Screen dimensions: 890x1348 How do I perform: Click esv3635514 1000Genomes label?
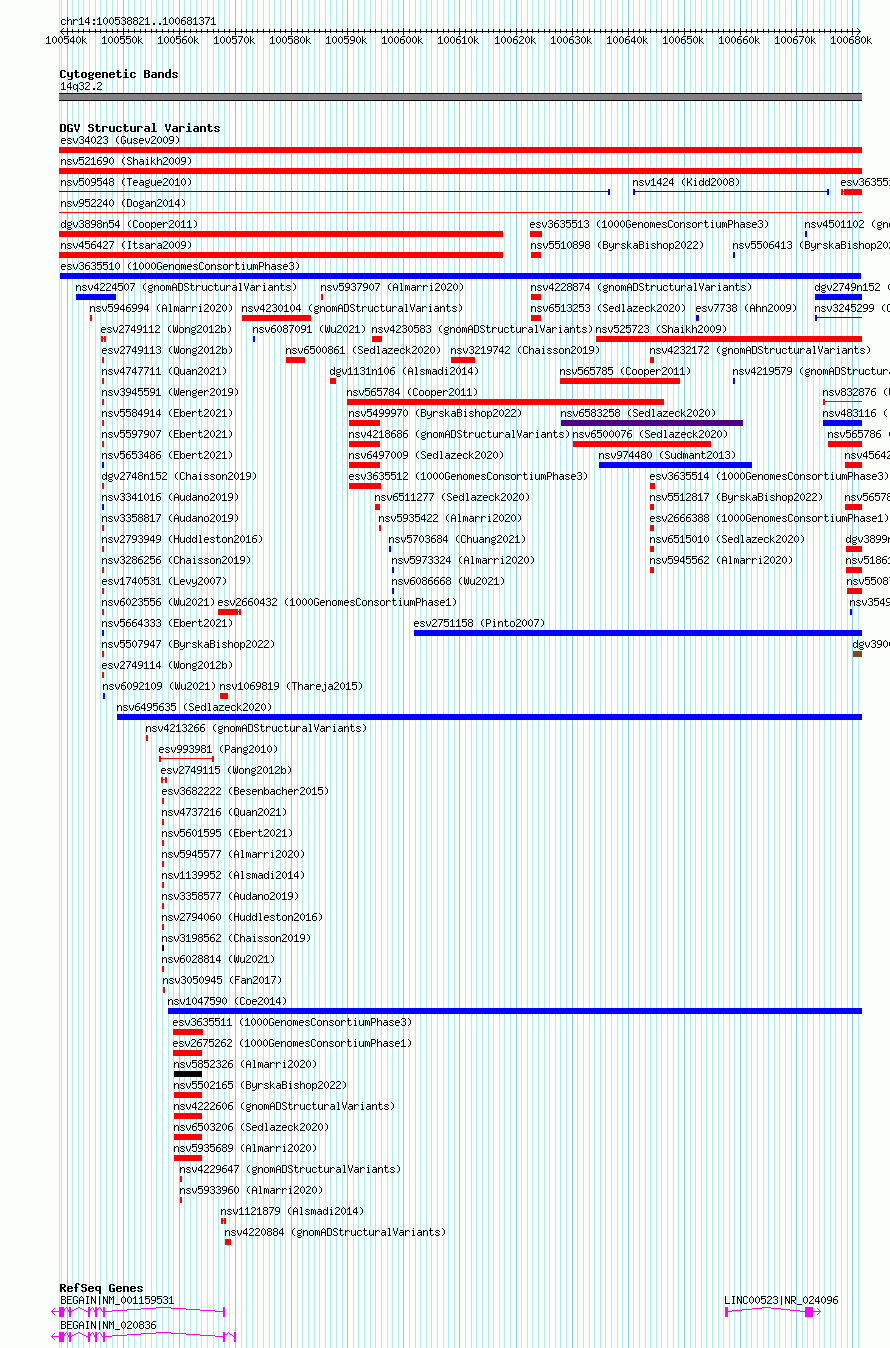(x=769, y=476)
